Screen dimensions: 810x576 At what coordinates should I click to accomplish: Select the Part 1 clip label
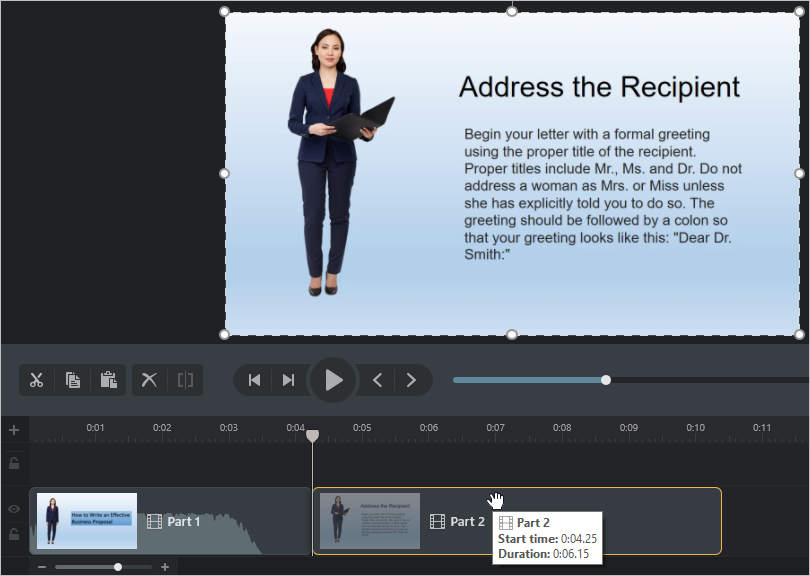pos(183,522)
